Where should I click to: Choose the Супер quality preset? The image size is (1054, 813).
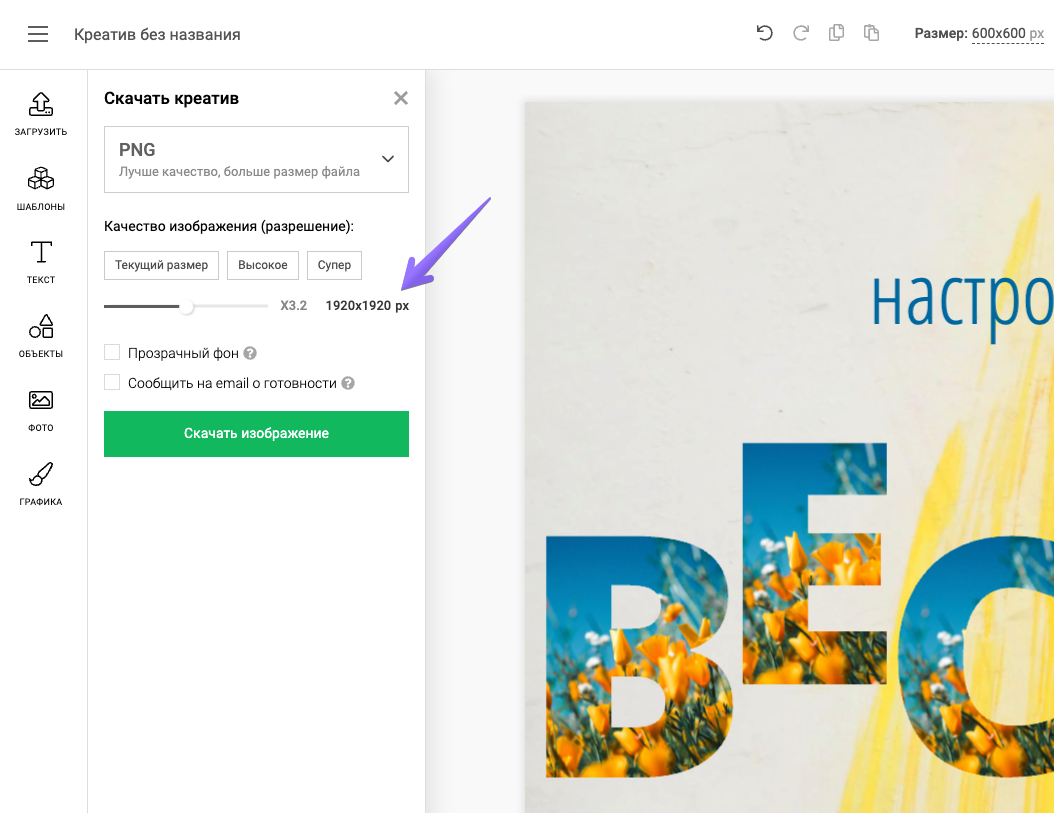click(x=334, y=265)
